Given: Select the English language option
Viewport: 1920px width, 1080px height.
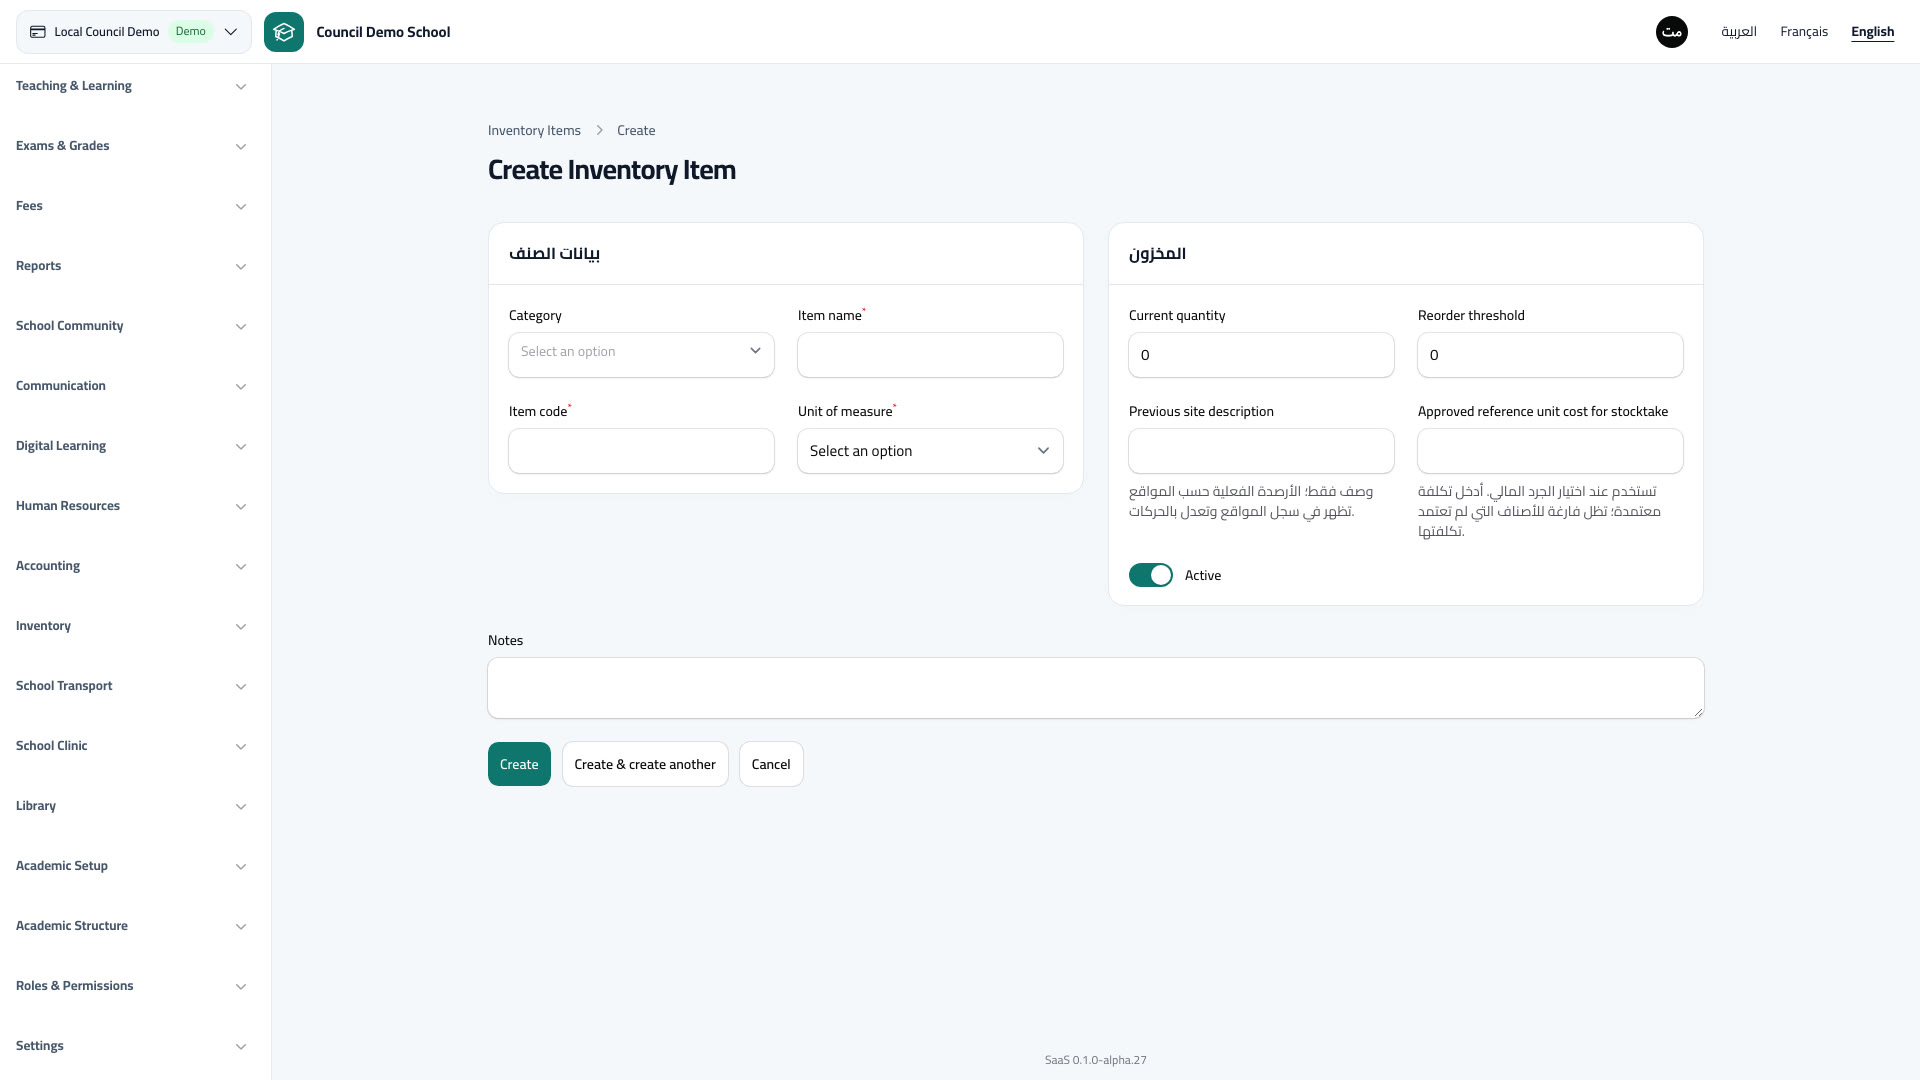Looking at the screenshot, I should tap(1872, 32).
